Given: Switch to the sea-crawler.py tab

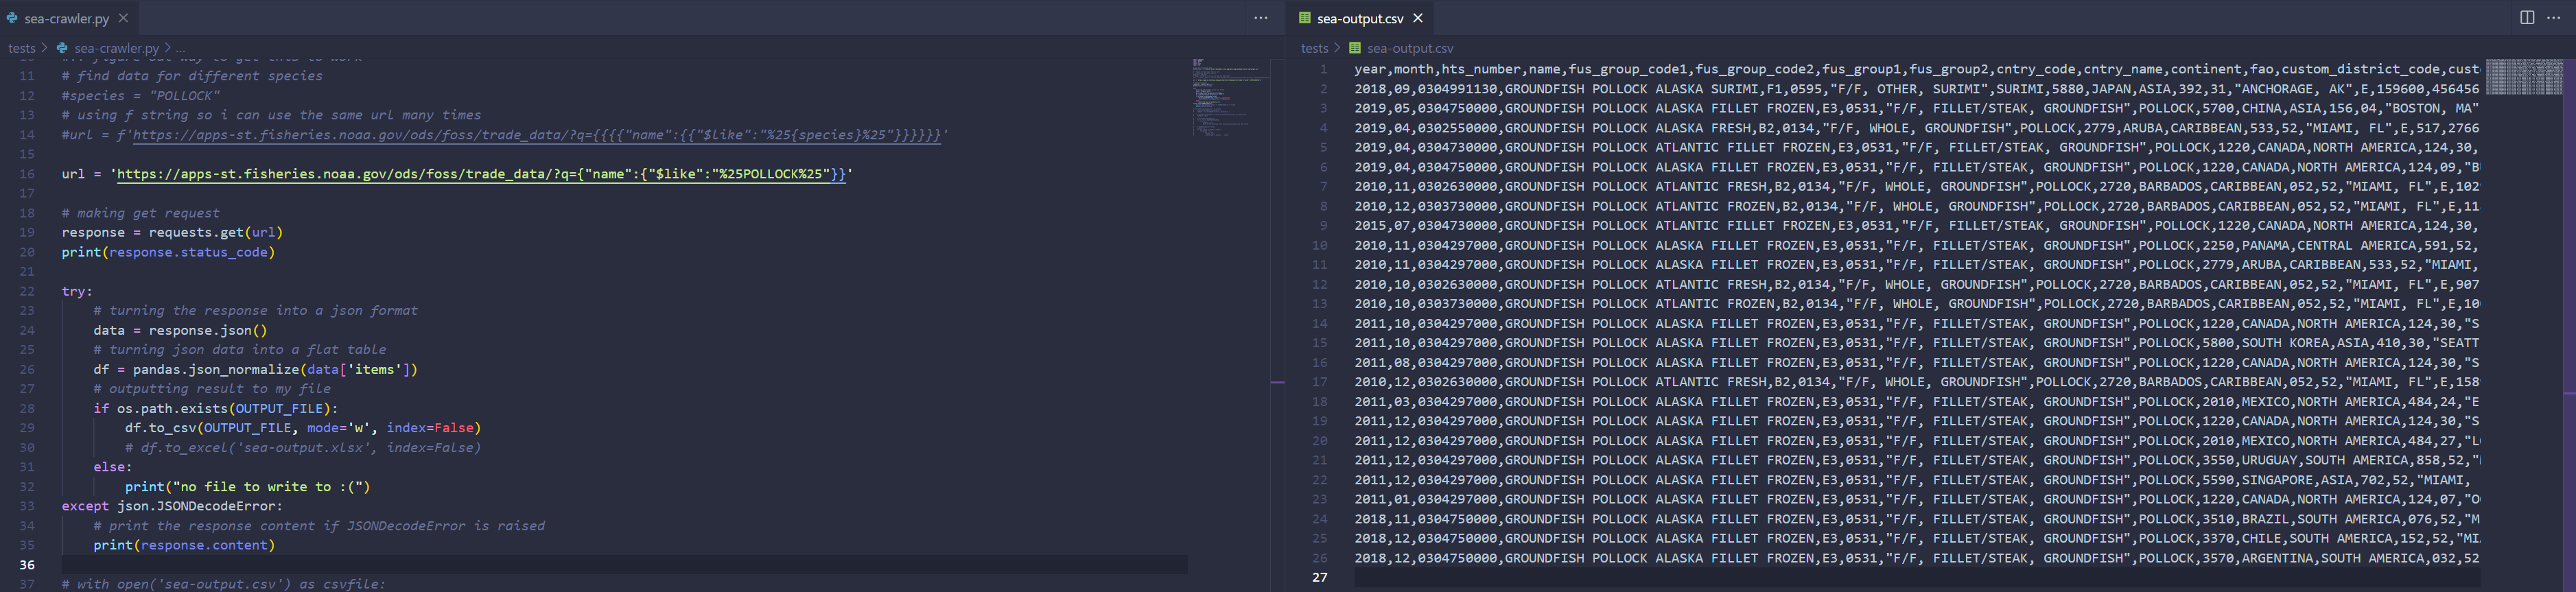Looking at the screenshot, I should pos(66,18).
